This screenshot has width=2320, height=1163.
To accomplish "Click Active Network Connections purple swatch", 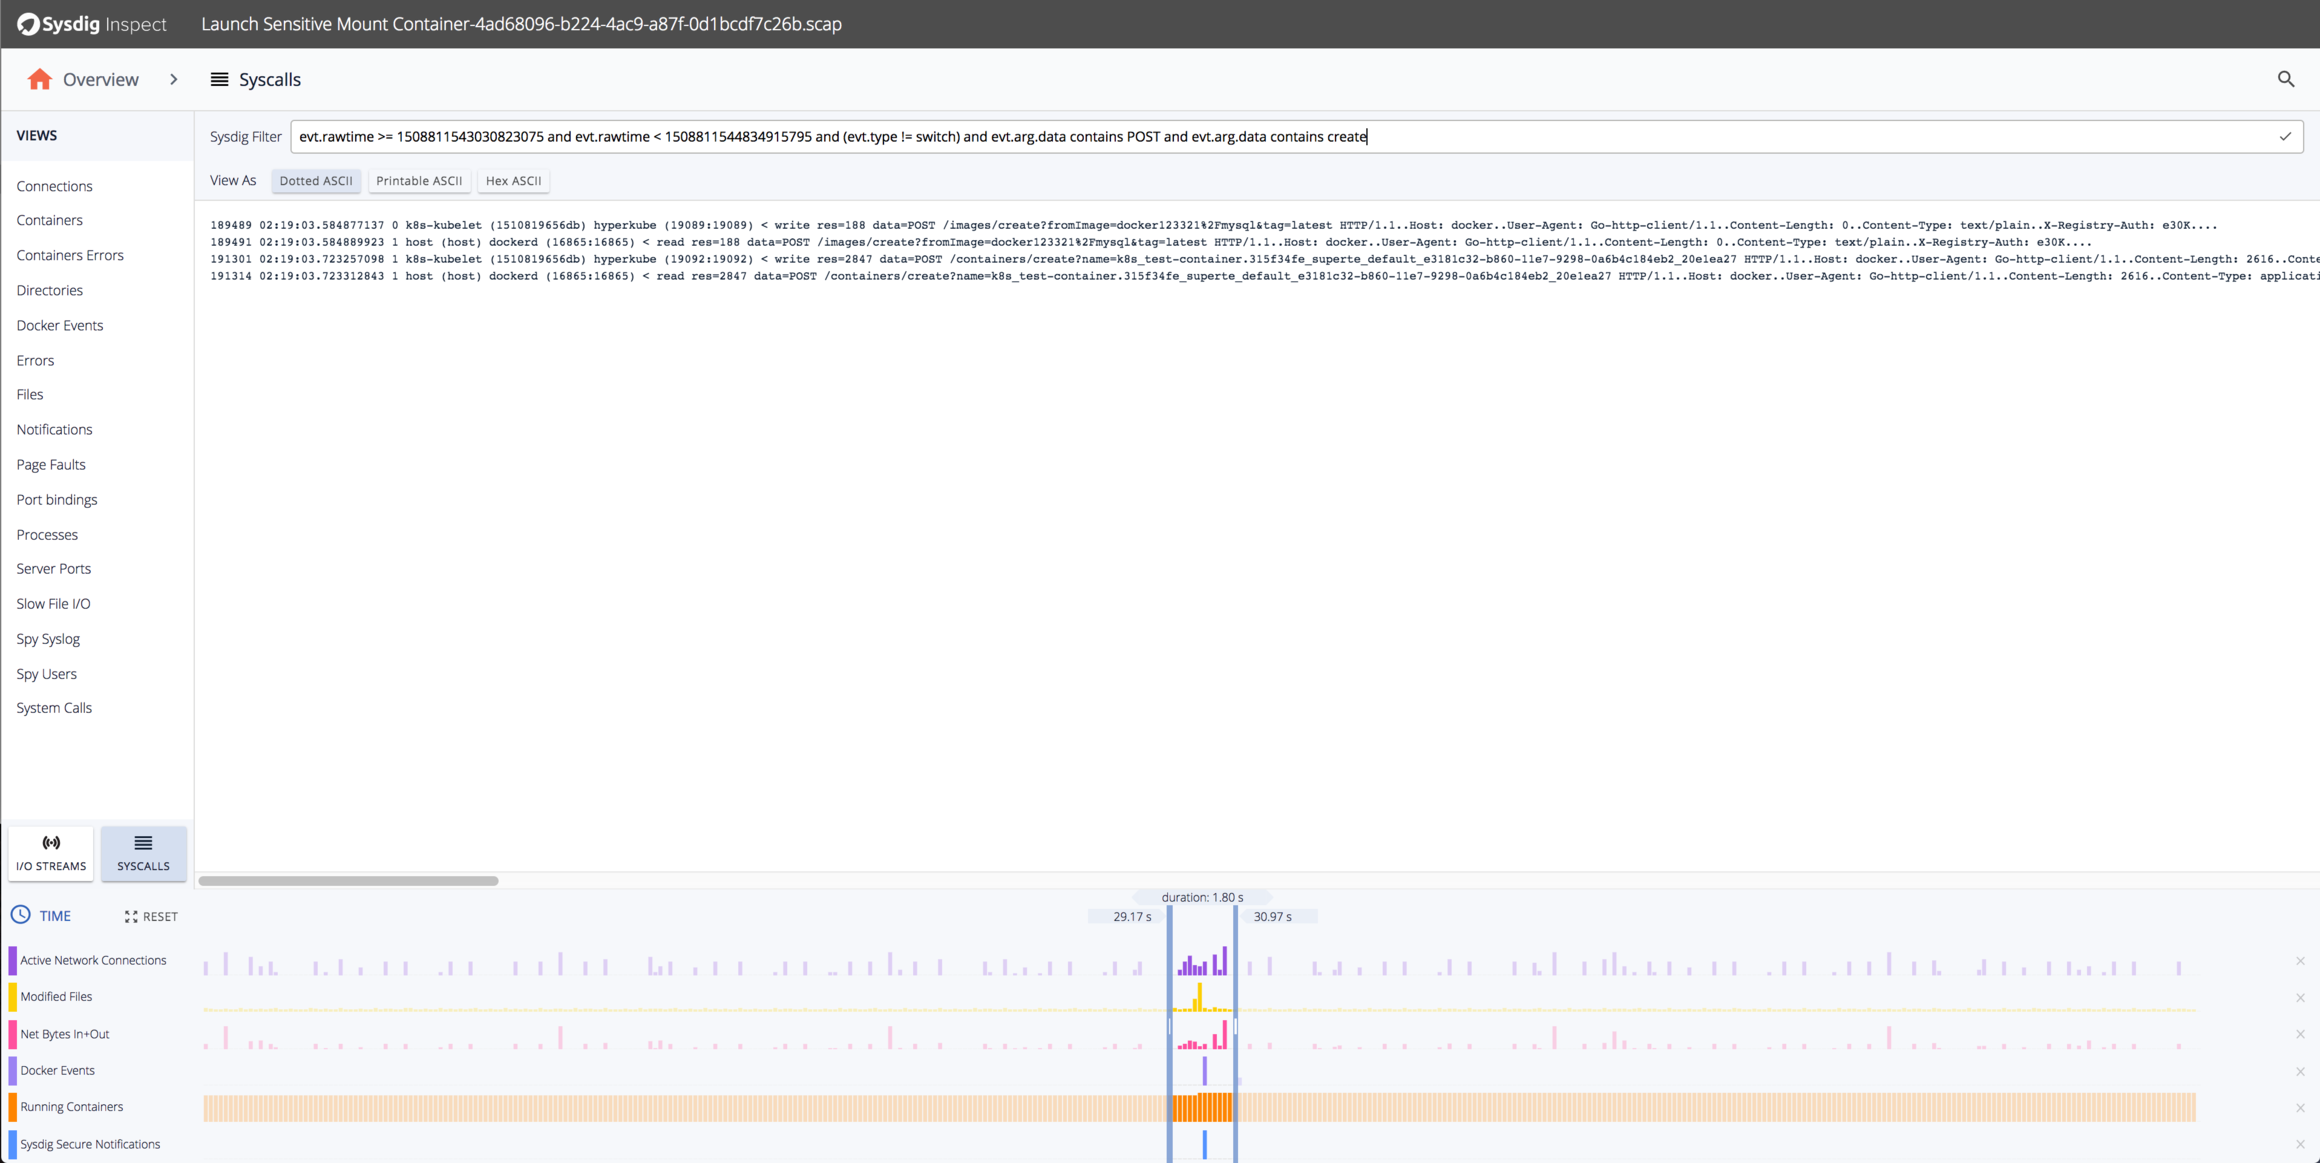I will [12, 960].
